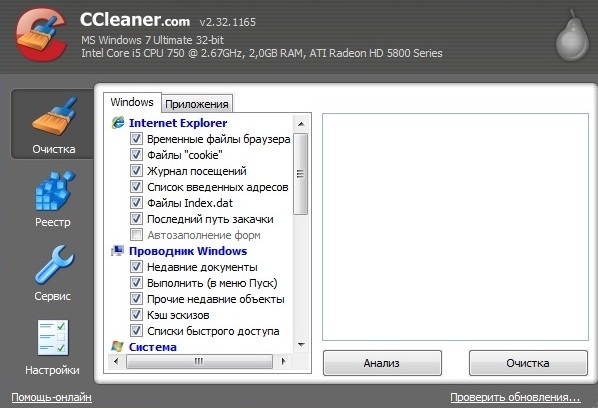
Task: Toggle the Файлы "cookie" checkbox
Action: pyautogui.click(x=136, y=154)
